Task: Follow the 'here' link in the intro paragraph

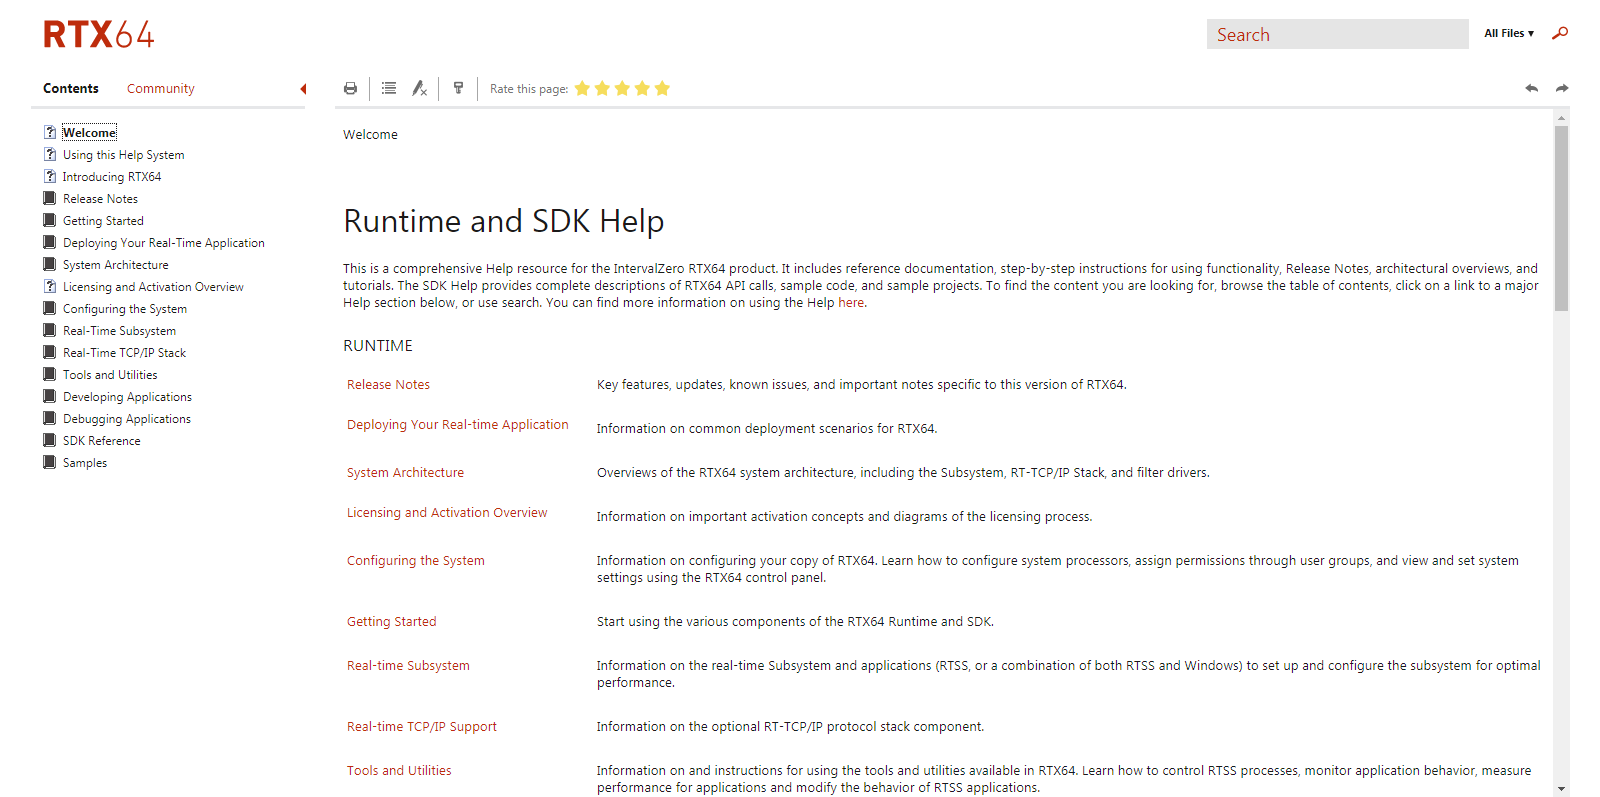Action: [851, 303]
